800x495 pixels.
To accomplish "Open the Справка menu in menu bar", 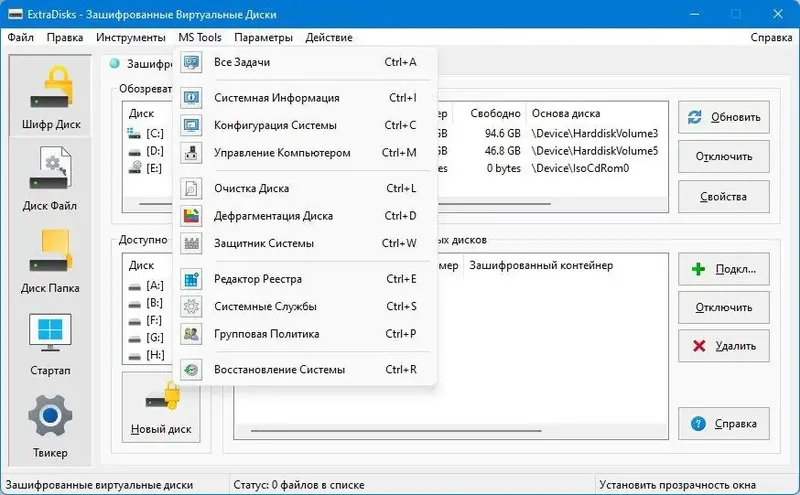I will pos(771,37).
